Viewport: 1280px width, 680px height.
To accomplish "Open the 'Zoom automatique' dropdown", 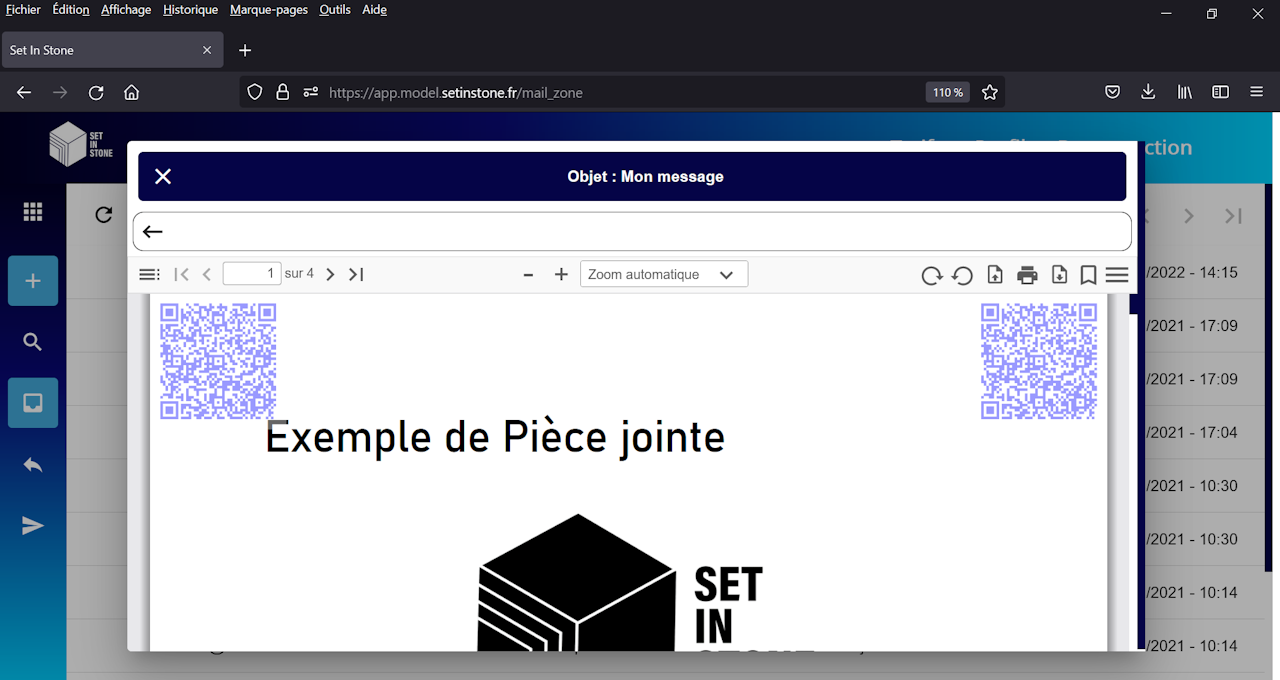I will coord(664,274).
